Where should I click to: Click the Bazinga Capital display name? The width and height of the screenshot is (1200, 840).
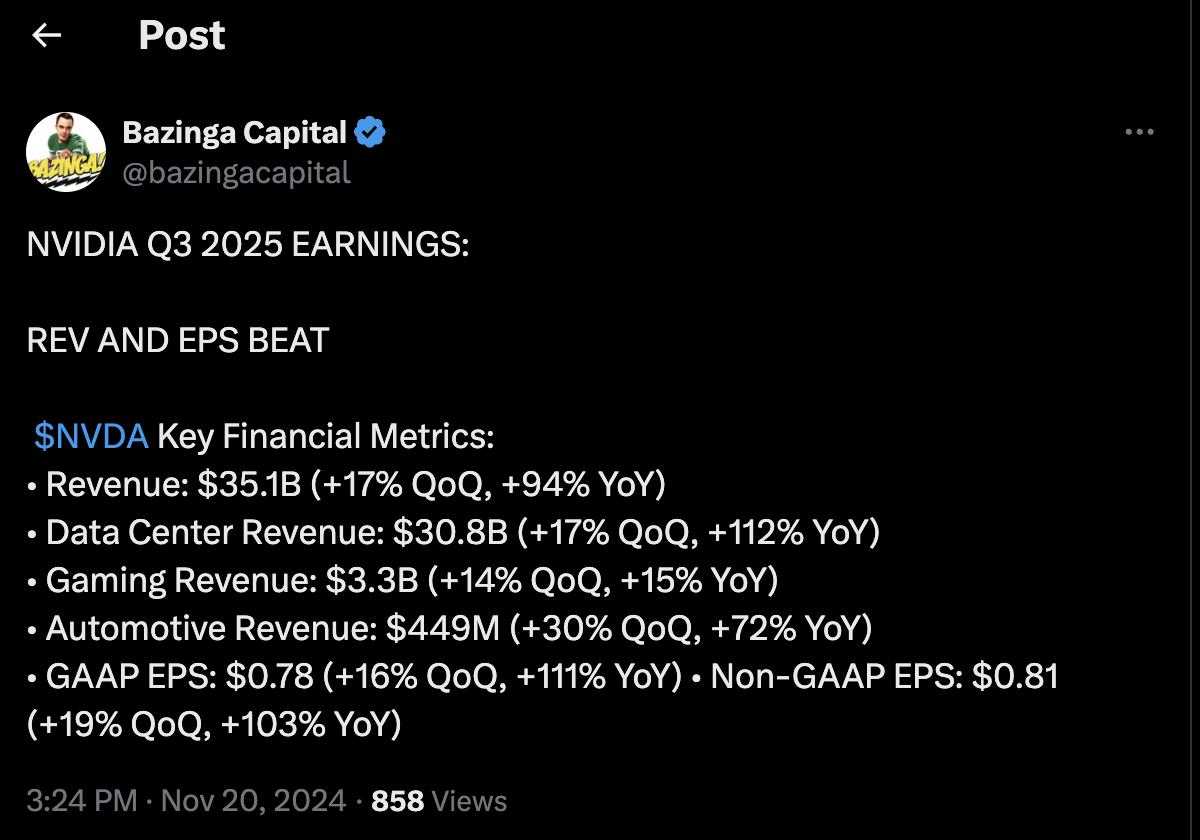[x=234, y=132]
